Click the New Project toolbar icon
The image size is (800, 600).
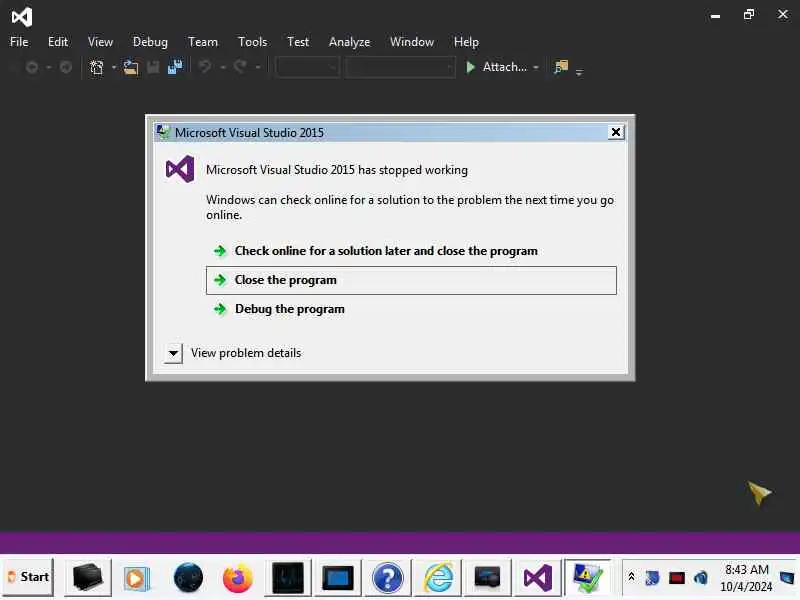point(96,67)
